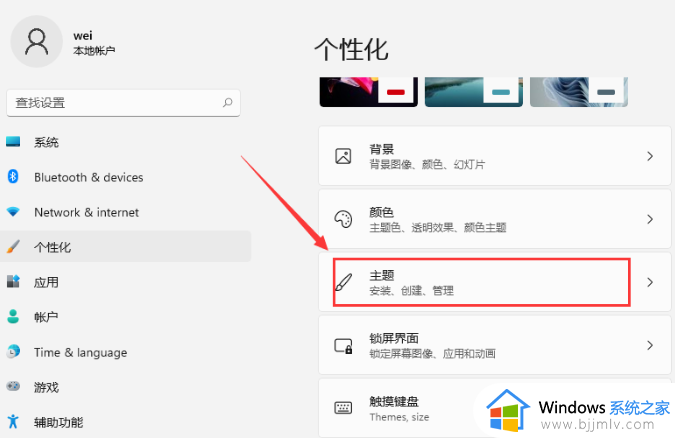This screenshot has width=675, height=438.
Task: Click the Network wifi icon in sidebar
Action: 13,212
